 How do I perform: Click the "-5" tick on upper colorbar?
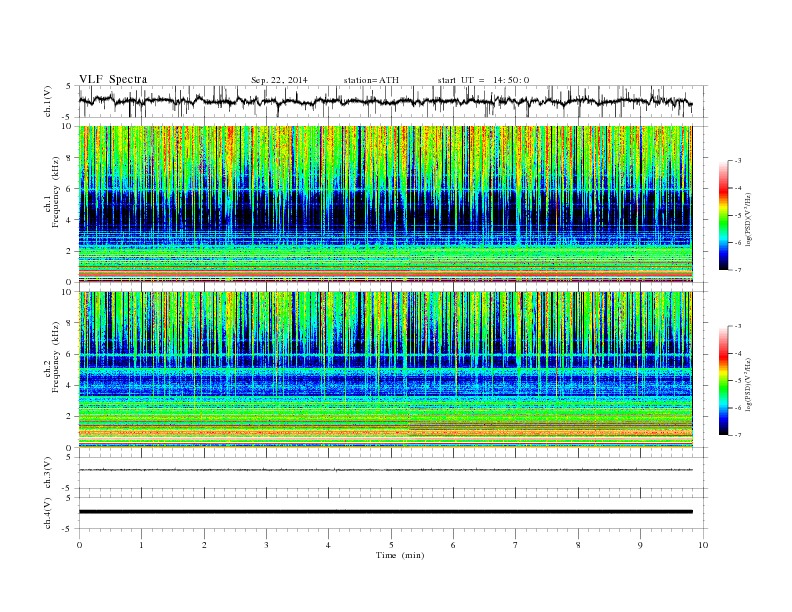pos(738,216)
